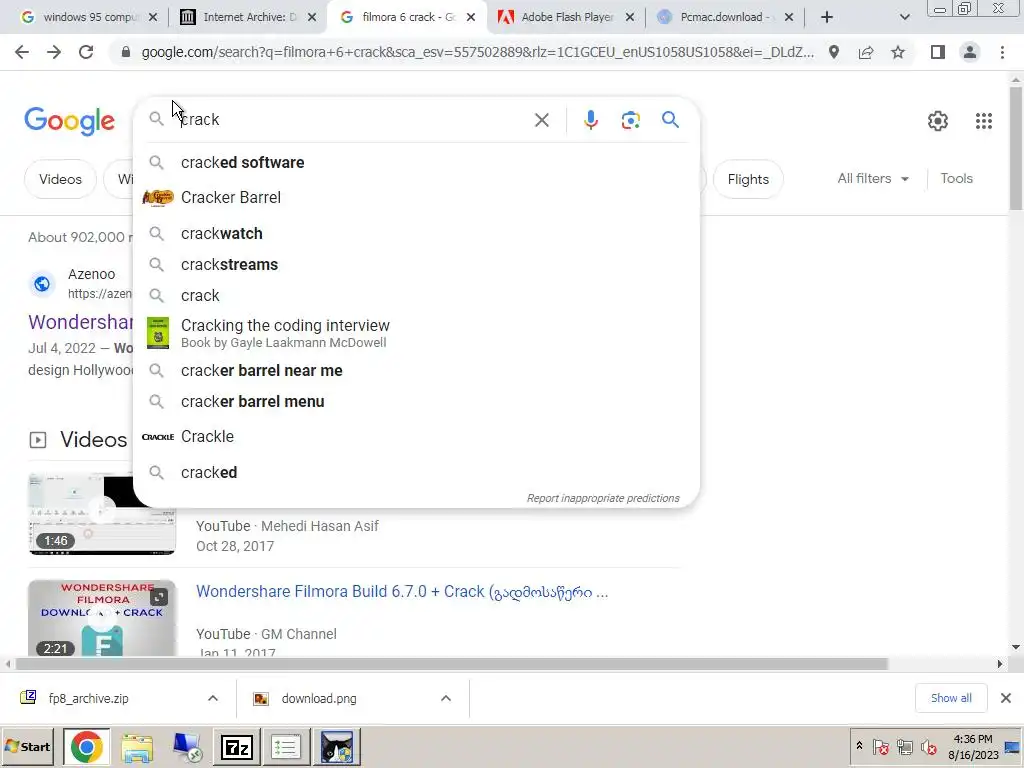Open the location permission icon in address bar
Viewport: 1024px width, 768px height.
[x=834, y=52]
